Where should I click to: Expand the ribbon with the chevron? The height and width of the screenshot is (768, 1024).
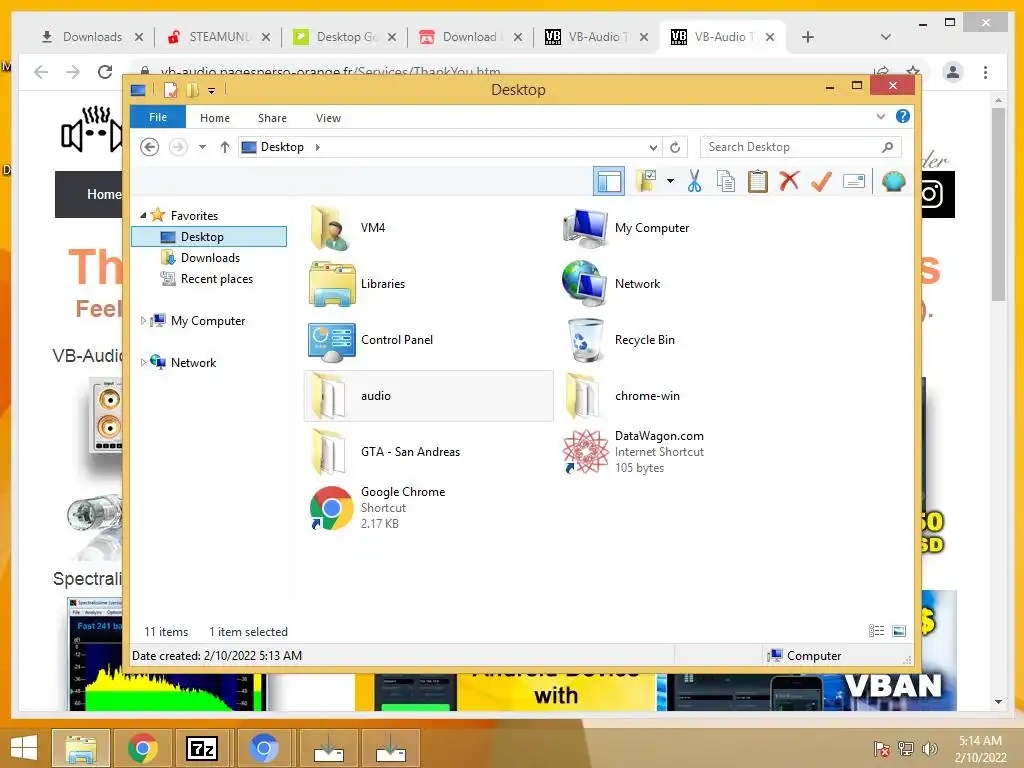tap(881, 116)
